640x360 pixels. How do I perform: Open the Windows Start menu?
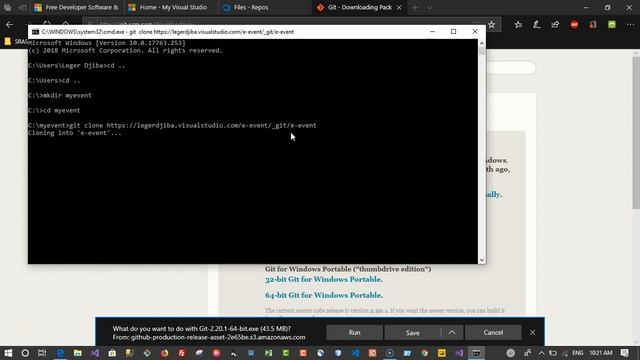click(x=8, y=353)
